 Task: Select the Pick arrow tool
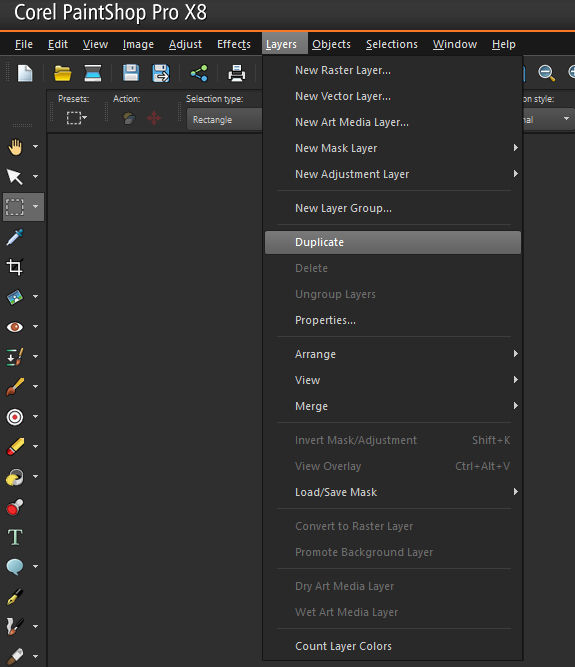click(x=15, y=177)
